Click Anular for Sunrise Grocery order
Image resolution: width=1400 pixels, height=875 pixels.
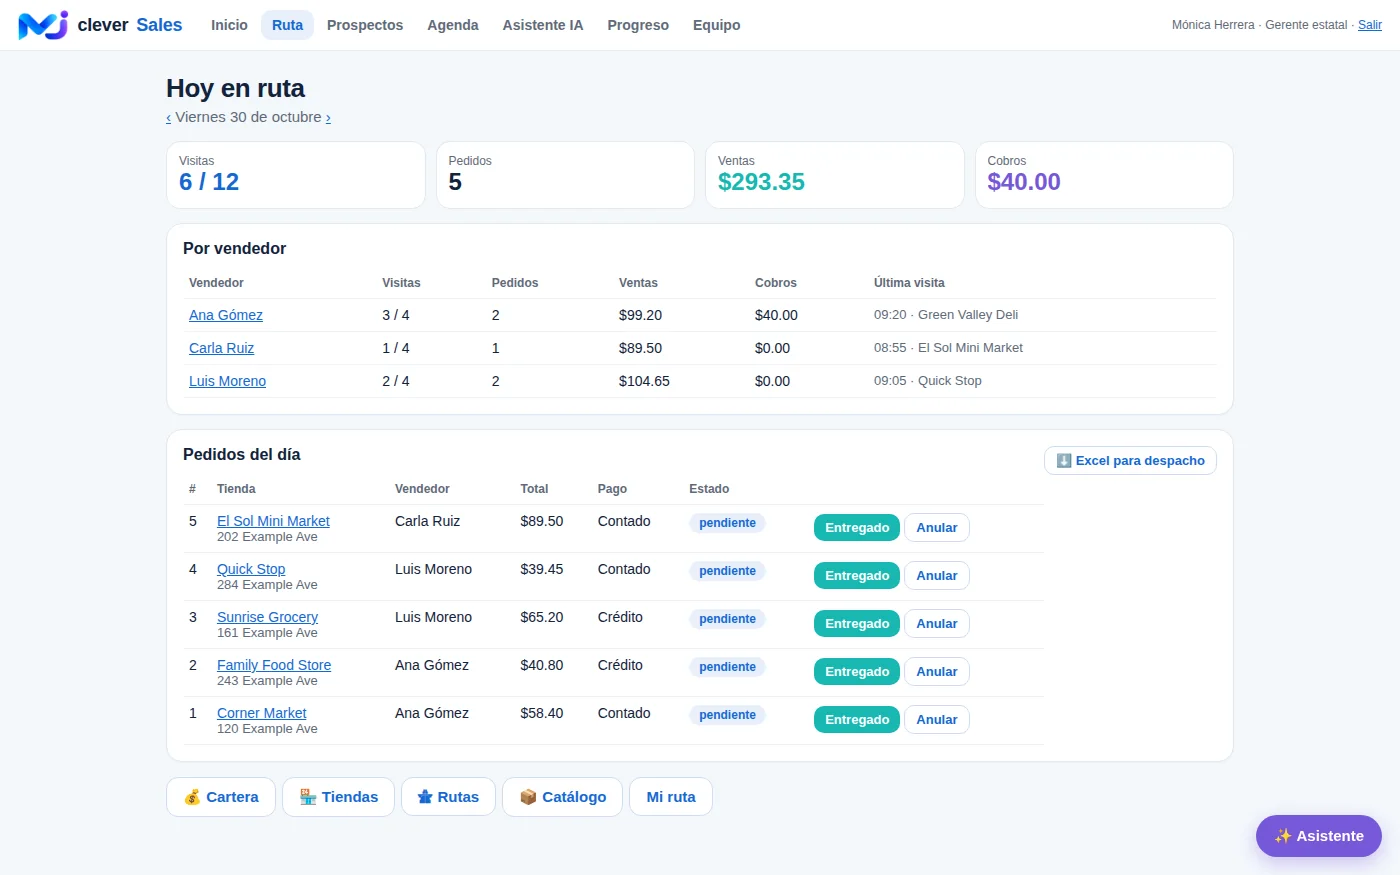[937, 624]
